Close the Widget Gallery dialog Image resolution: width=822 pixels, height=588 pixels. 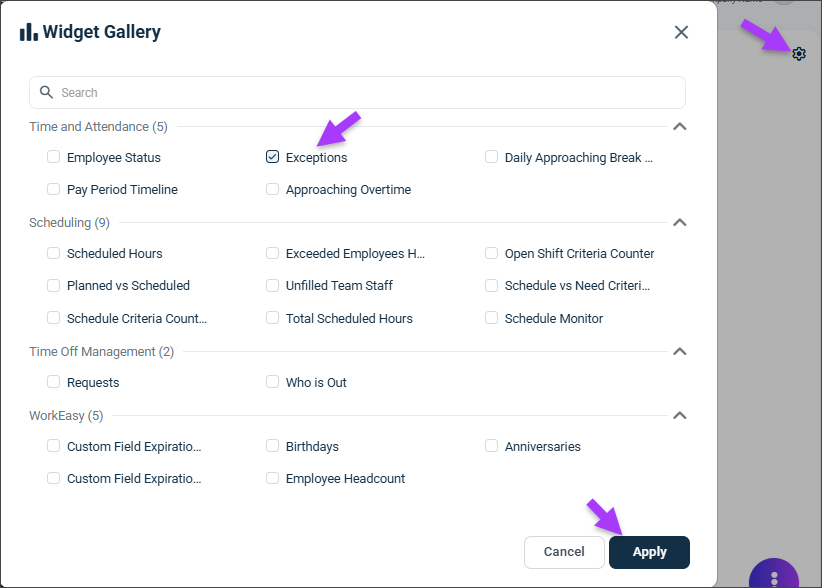point(681,32)
